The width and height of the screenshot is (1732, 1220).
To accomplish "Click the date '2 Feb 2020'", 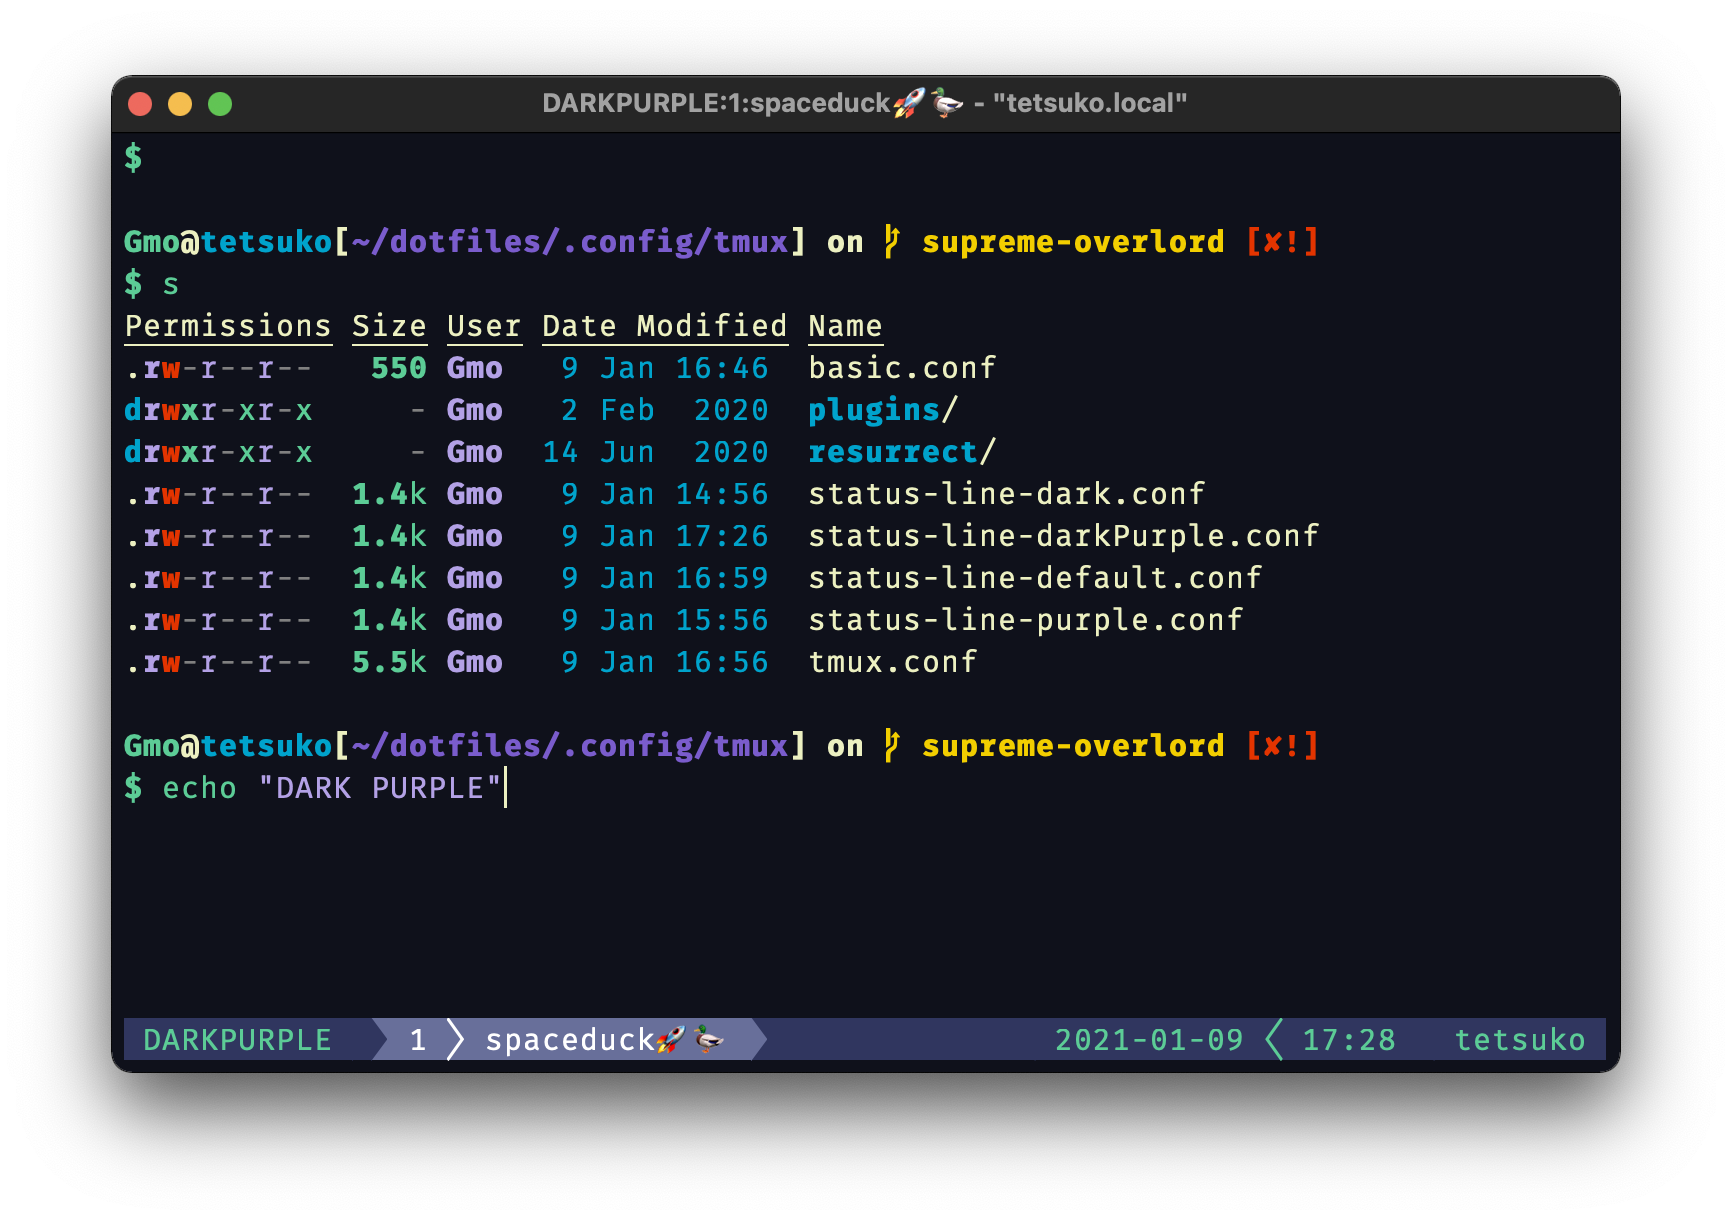I will [x=664, y=410].
